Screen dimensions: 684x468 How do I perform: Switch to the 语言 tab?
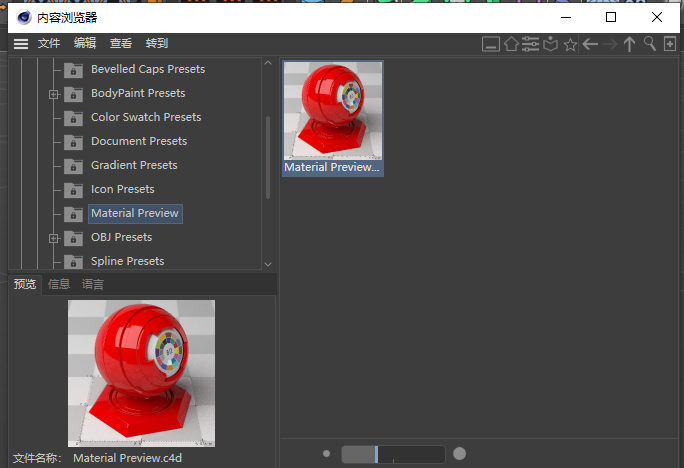pos(92,284)
